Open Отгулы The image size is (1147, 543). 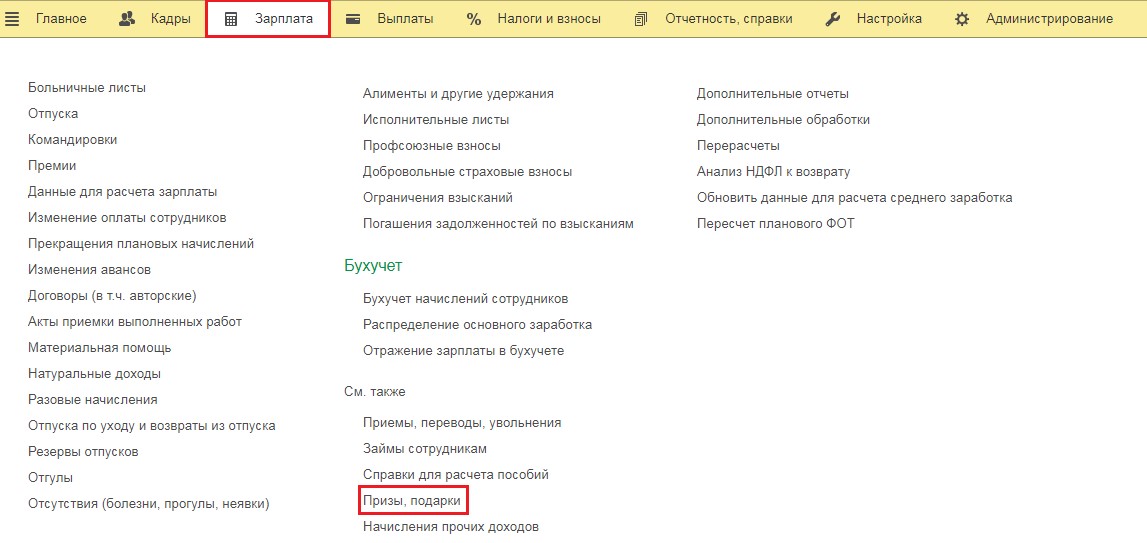(50, 478)
